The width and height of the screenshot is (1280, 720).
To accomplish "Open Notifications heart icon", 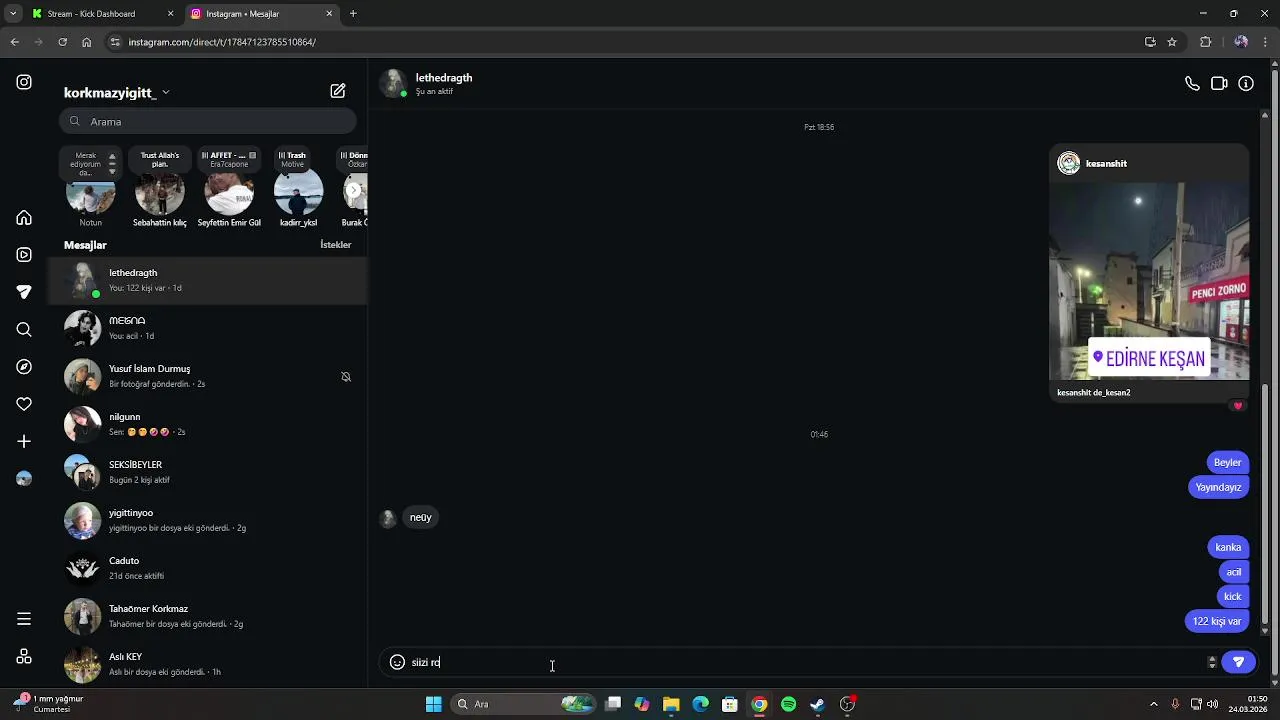I will [x=24, y=404].
